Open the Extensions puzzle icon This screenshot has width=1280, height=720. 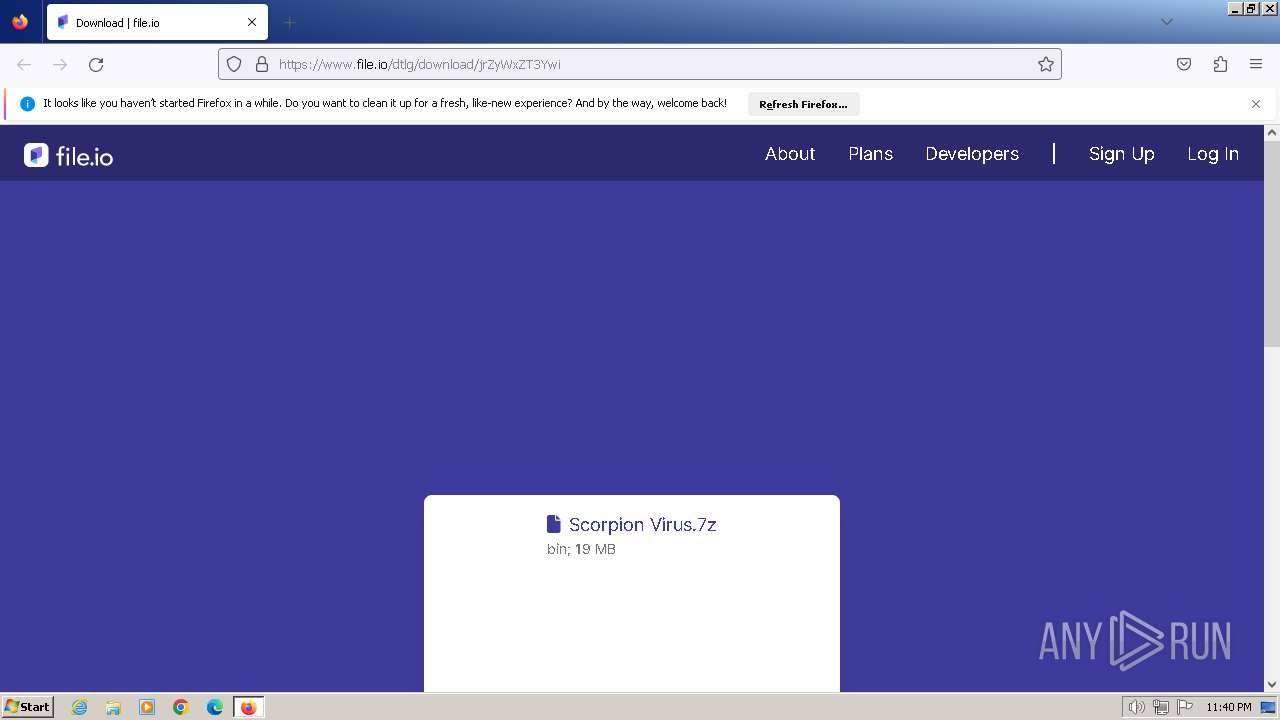click(x=1220, y=64)
